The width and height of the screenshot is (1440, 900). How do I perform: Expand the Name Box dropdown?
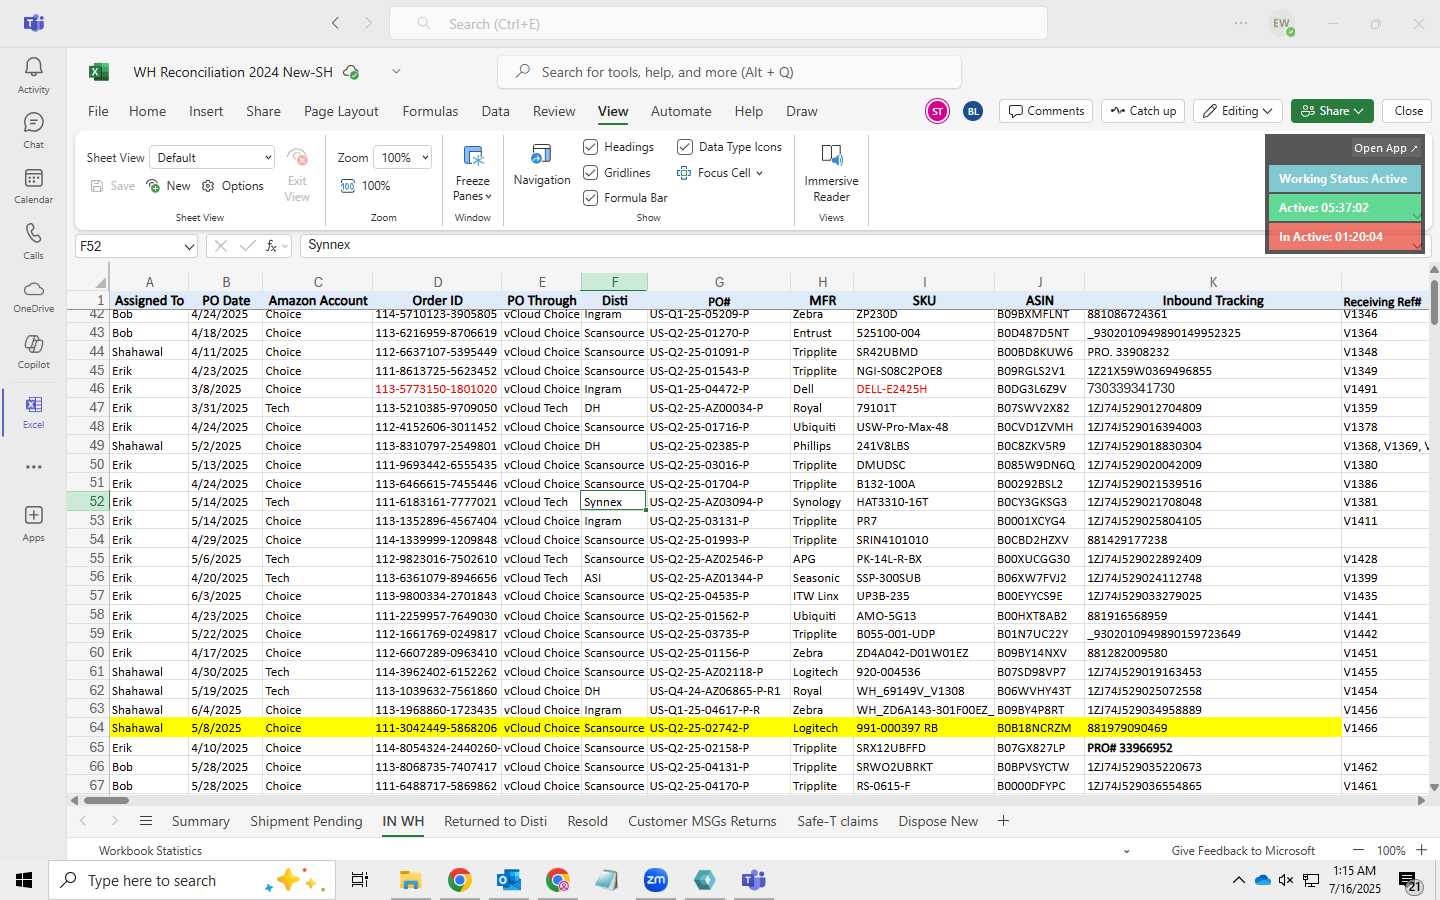click(x=189, y=246)
